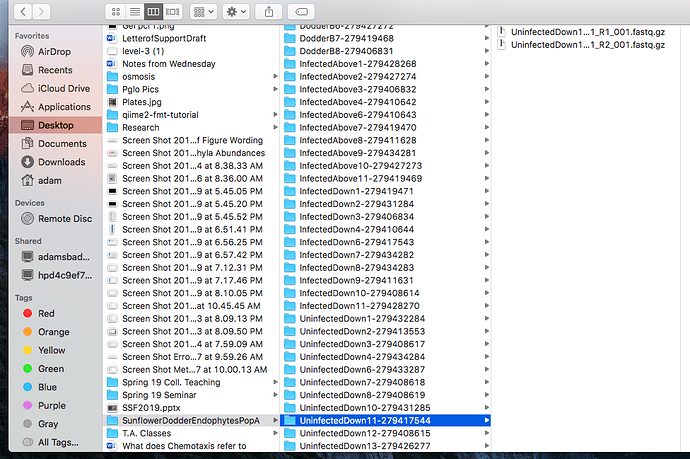This screenshot has height=459, width=690.
Task: Switch to list view
Action: coord(134,11)
